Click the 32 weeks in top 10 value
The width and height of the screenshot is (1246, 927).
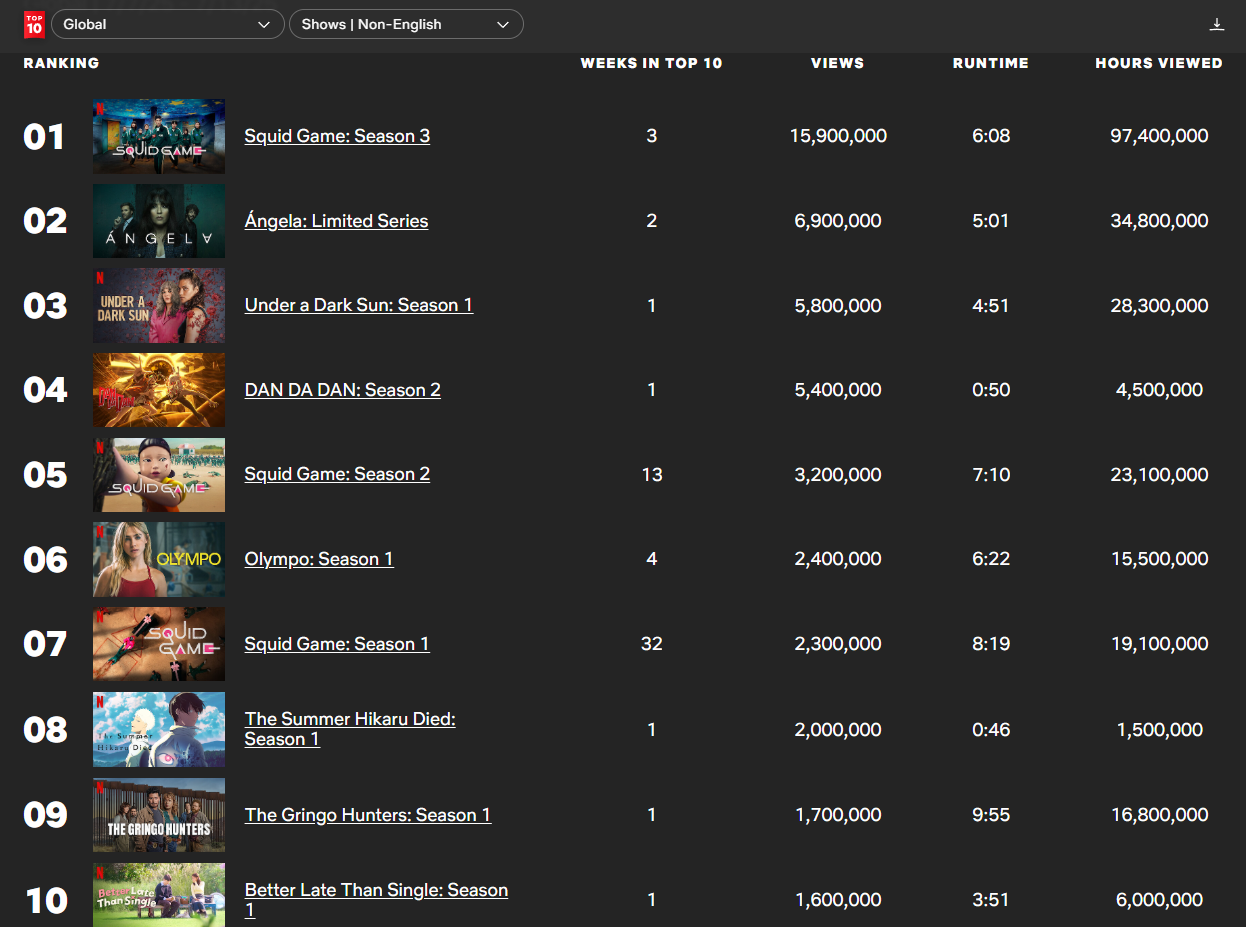click(652, 644)
